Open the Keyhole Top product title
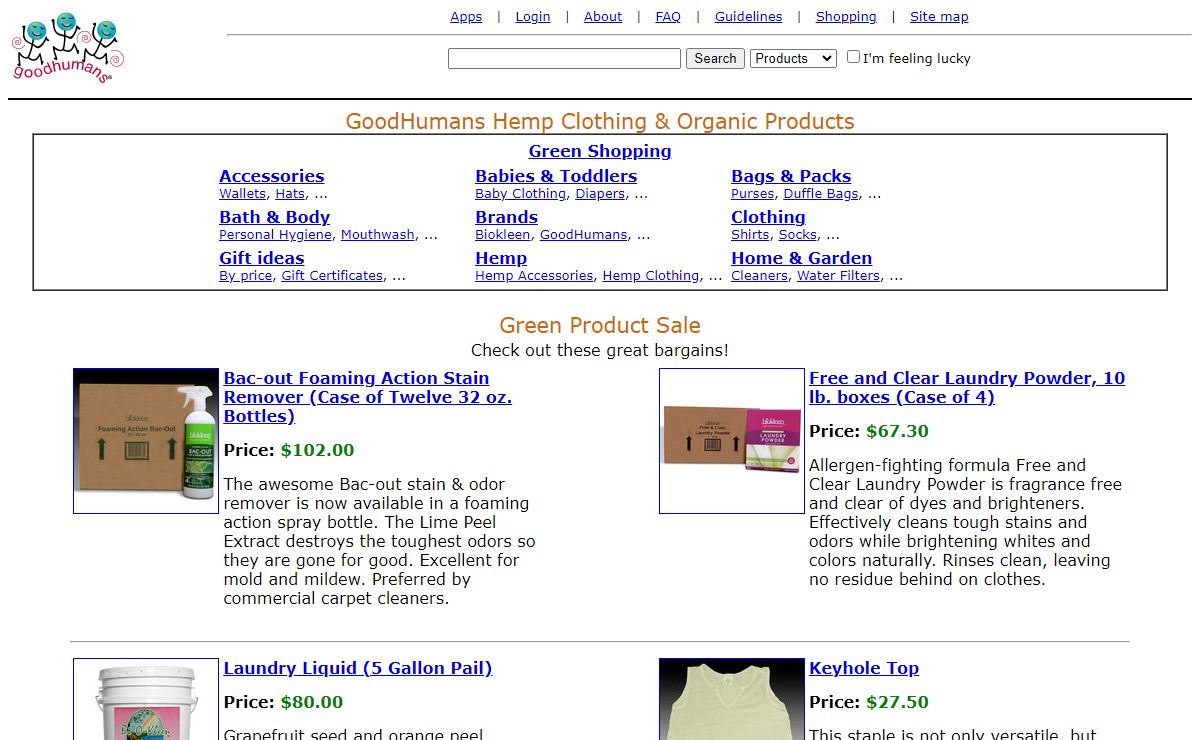 click(x=864, y=668)
